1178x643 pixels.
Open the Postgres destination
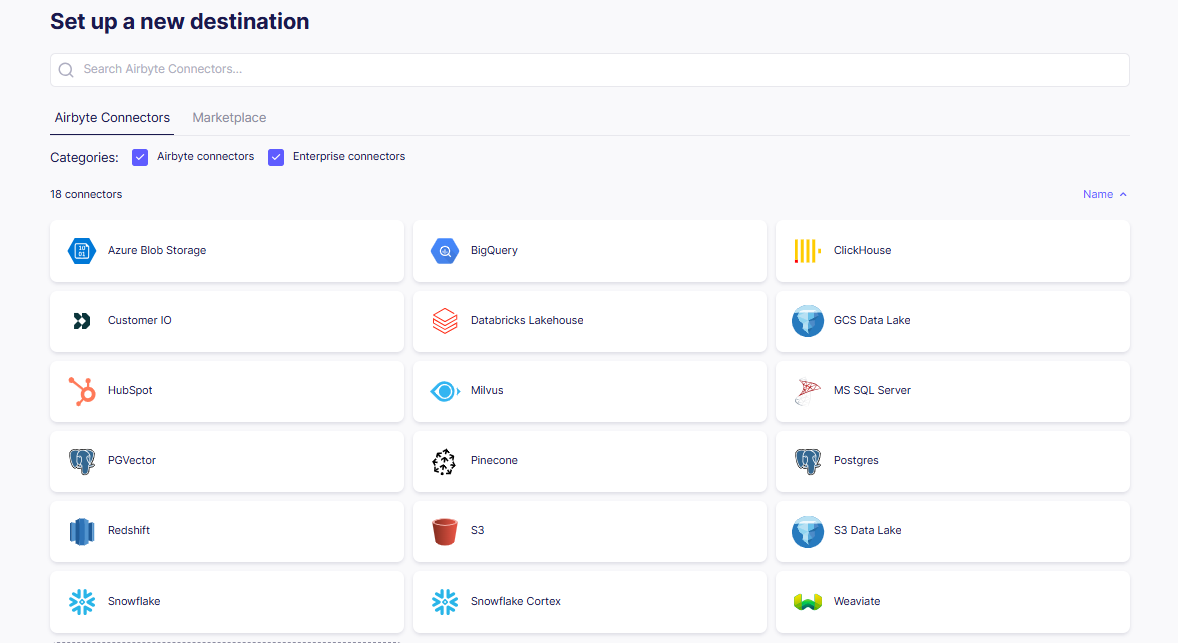click(950, 461)
